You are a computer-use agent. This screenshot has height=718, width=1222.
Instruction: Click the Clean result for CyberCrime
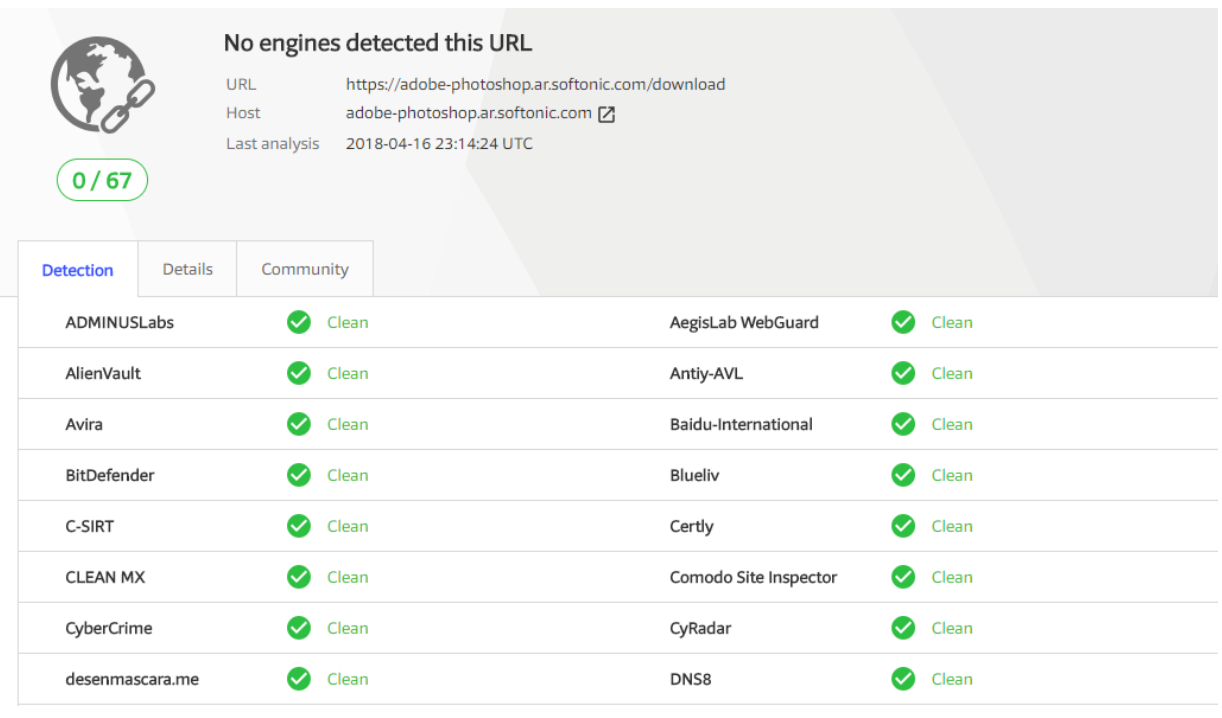click(348, 628)
